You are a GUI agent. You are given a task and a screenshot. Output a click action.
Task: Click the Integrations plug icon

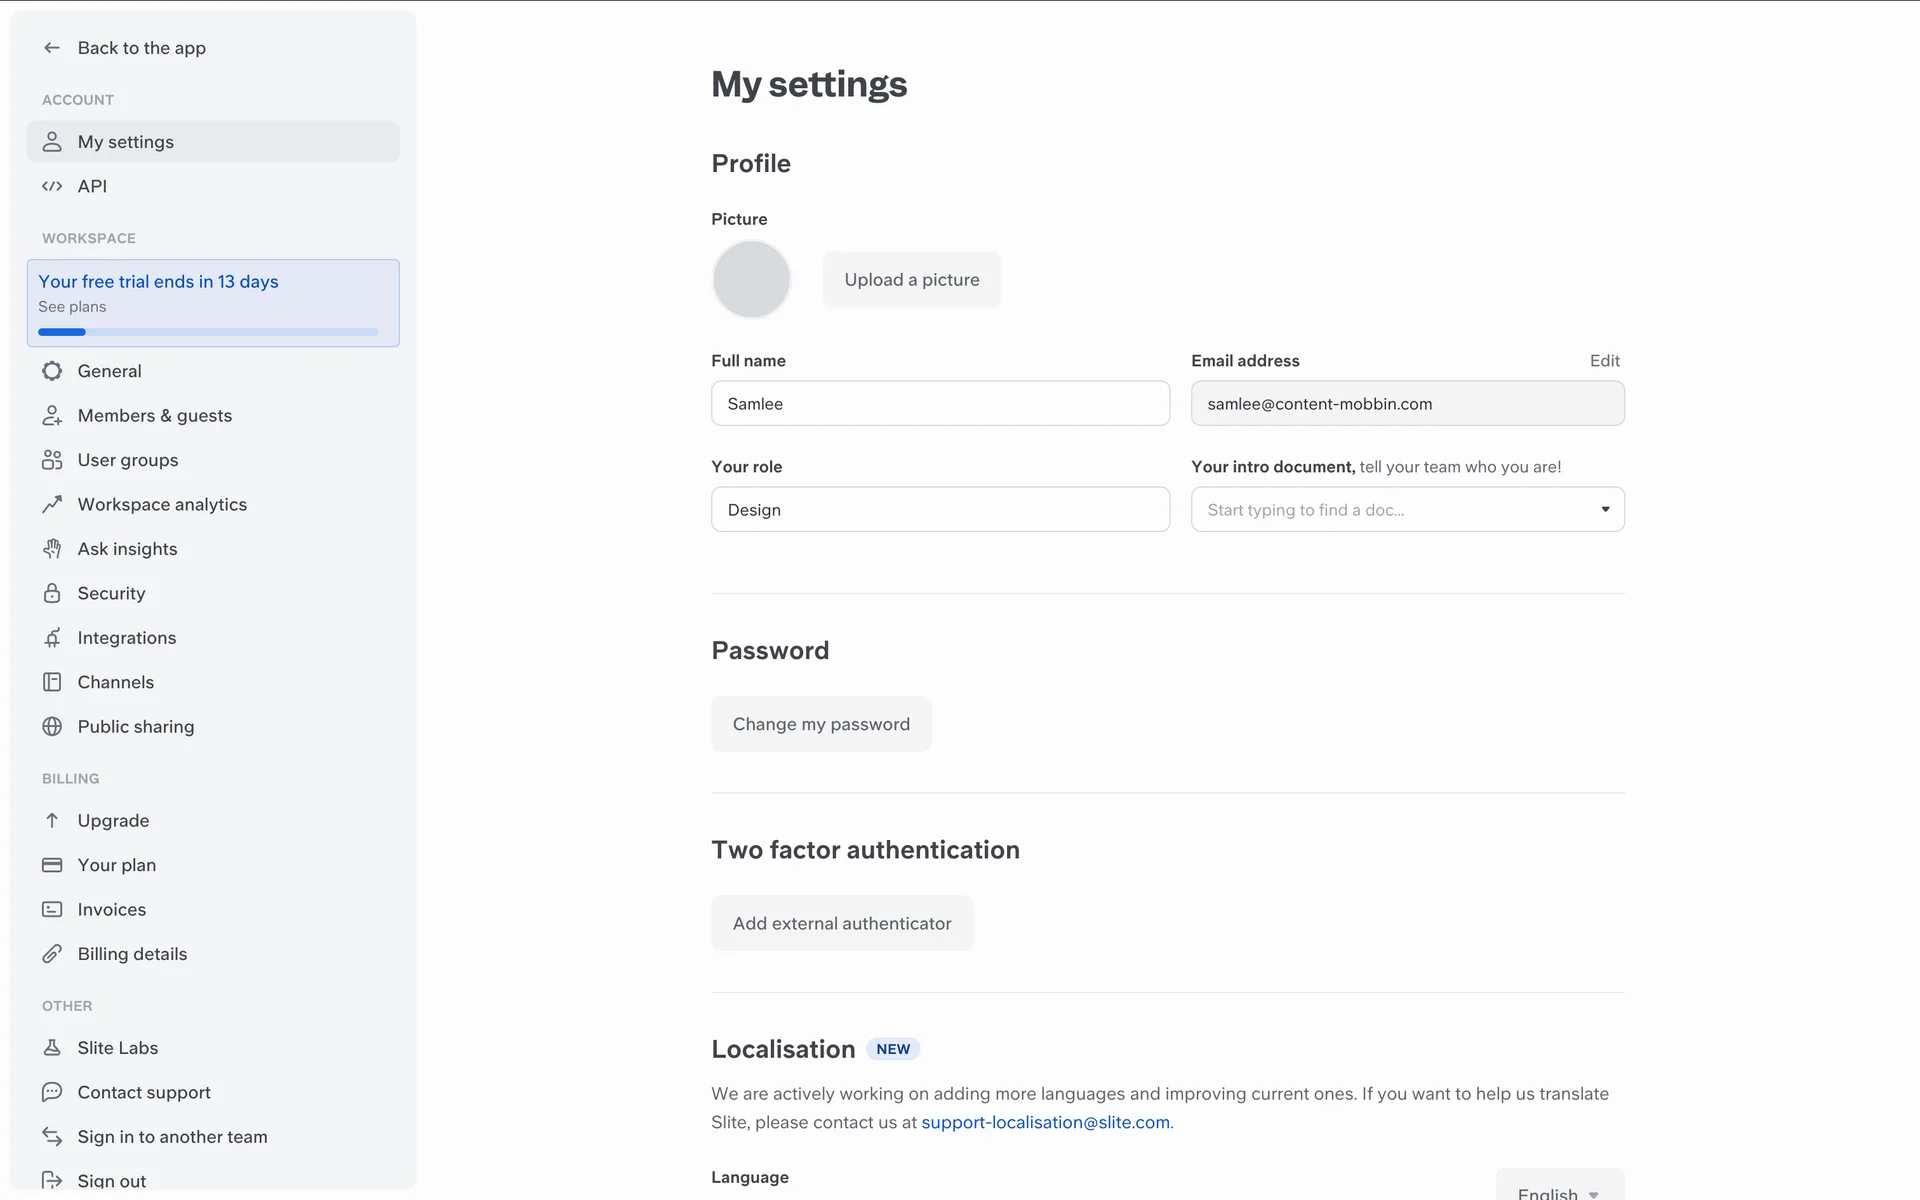tap(52, 638)
